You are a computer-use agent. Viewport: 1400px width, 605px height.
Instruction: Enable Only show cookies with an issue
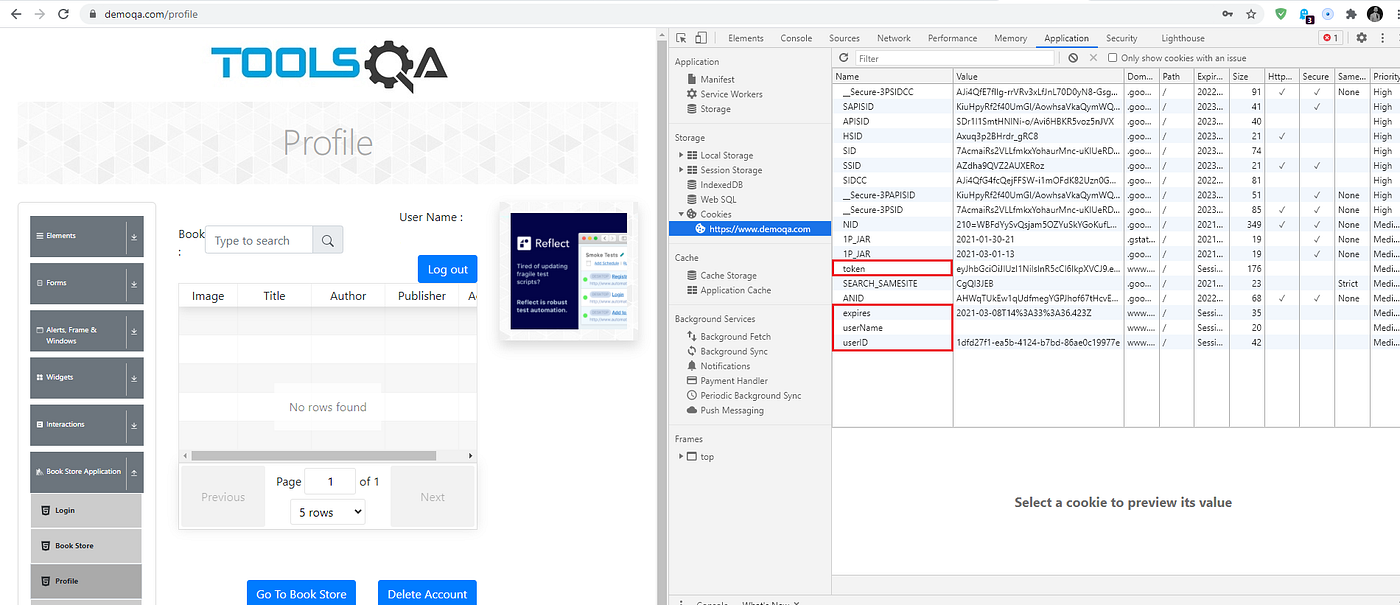pos(1112,58)
